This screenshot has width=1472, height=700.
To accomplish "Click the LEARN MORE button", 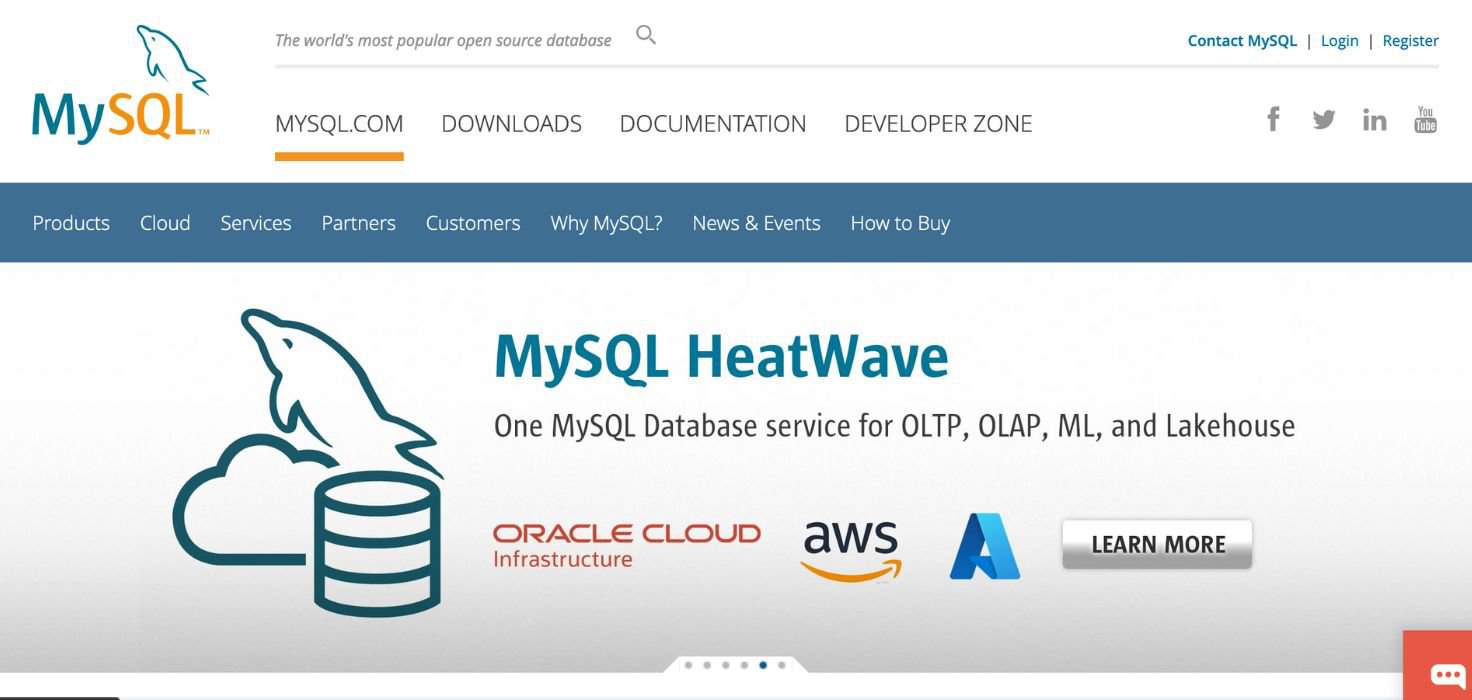I will point(1156,544).
